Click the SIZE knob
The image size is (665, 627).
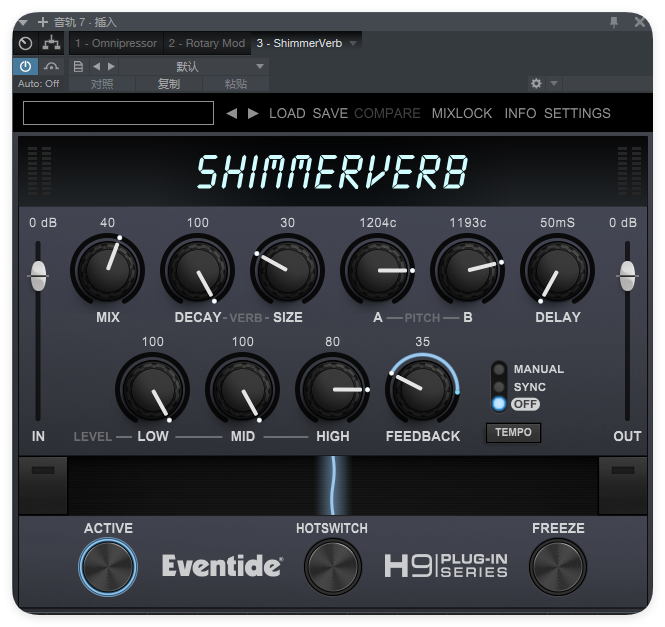pyautogui.click(x=288, y=270)
